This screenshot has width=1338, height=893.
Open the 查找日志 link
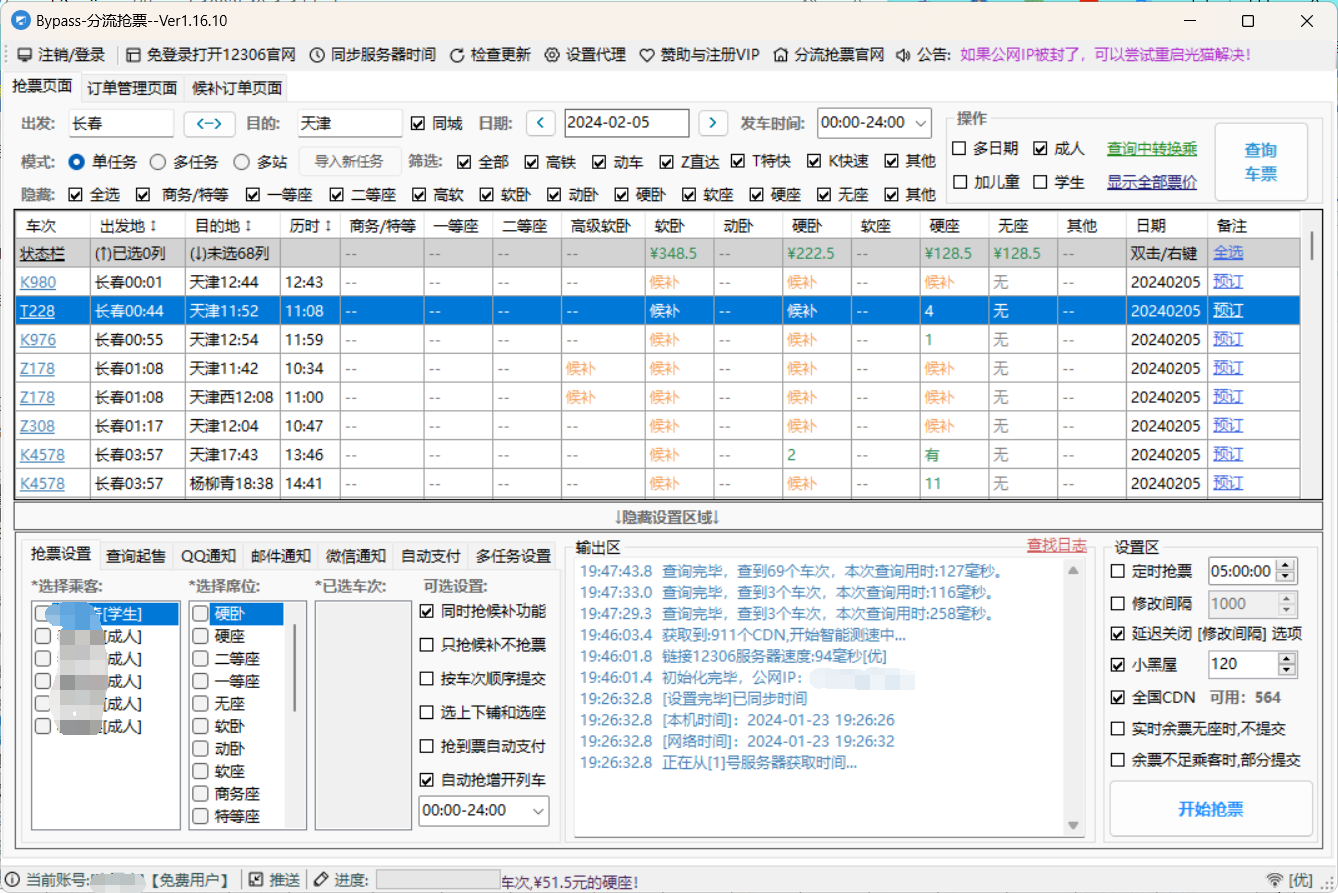(x=1057, y=545)
